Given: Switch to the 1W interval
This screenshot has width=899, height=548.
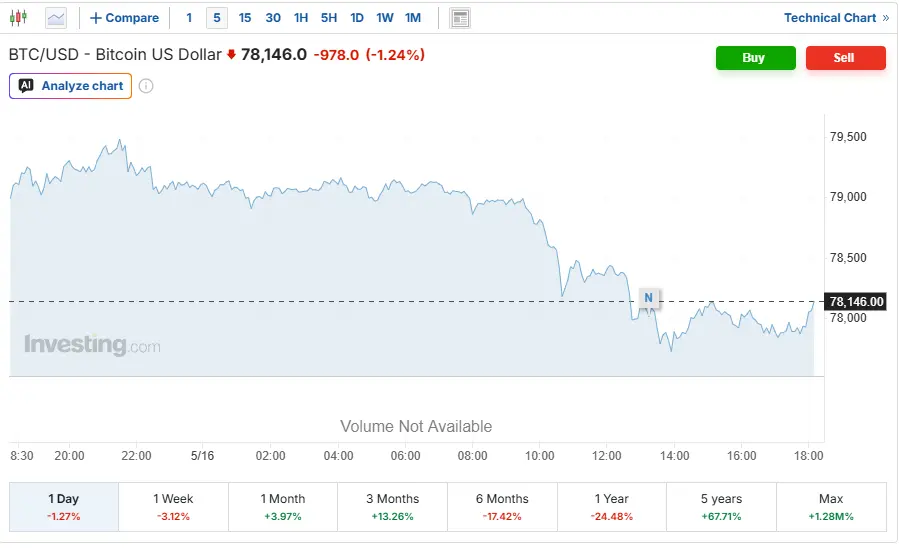Looking at the screenshot, I should pyautogui.click(x=385, y=18).
